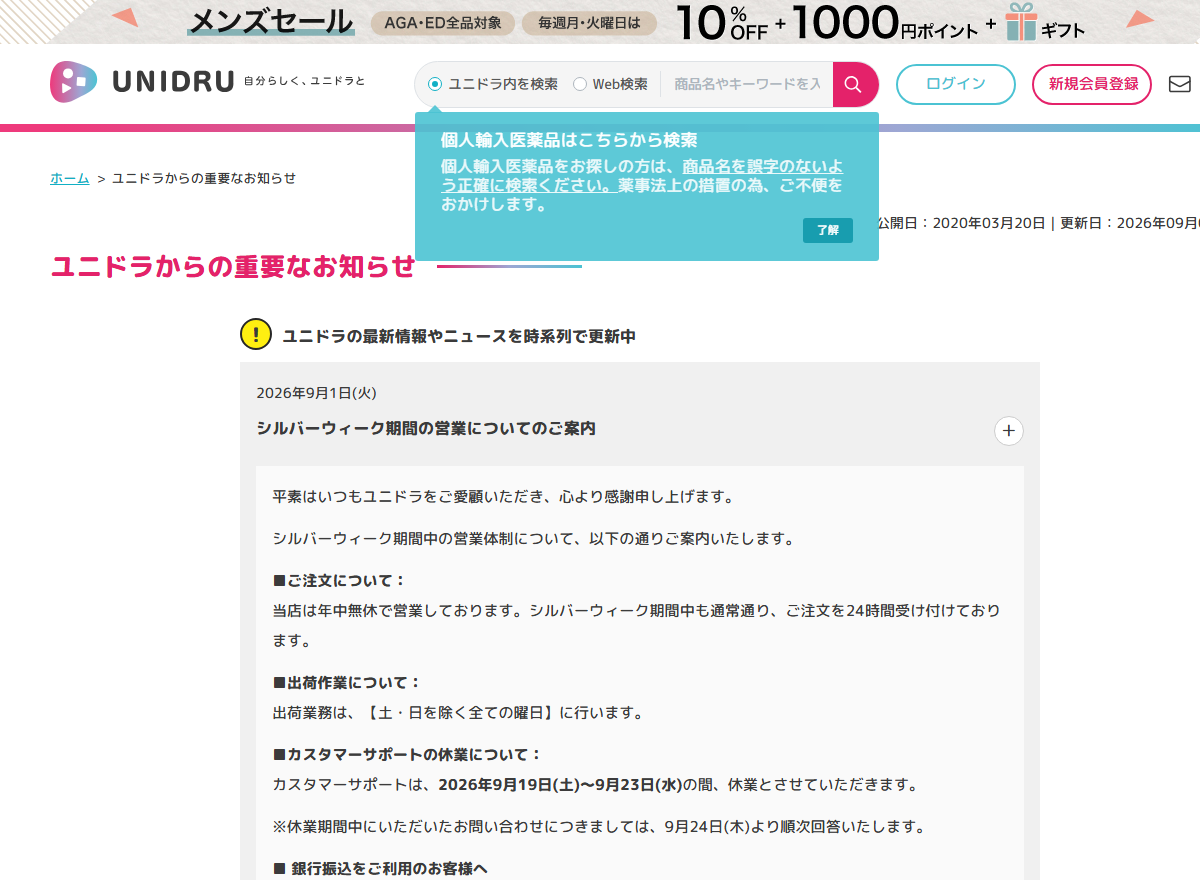Open the mail envelope icon
The width and height of the screenshot is (1200, 880).
click(x=1180, y=84)
